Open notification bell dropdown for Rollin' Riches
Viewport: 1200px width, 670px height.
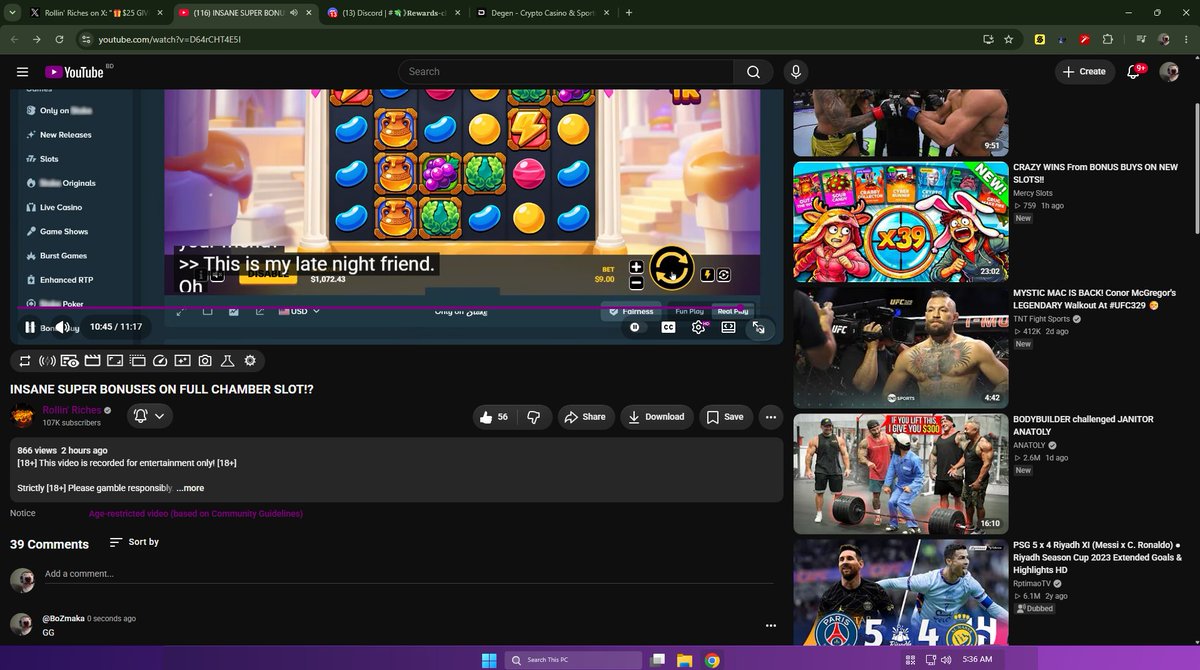coord(149,416)
